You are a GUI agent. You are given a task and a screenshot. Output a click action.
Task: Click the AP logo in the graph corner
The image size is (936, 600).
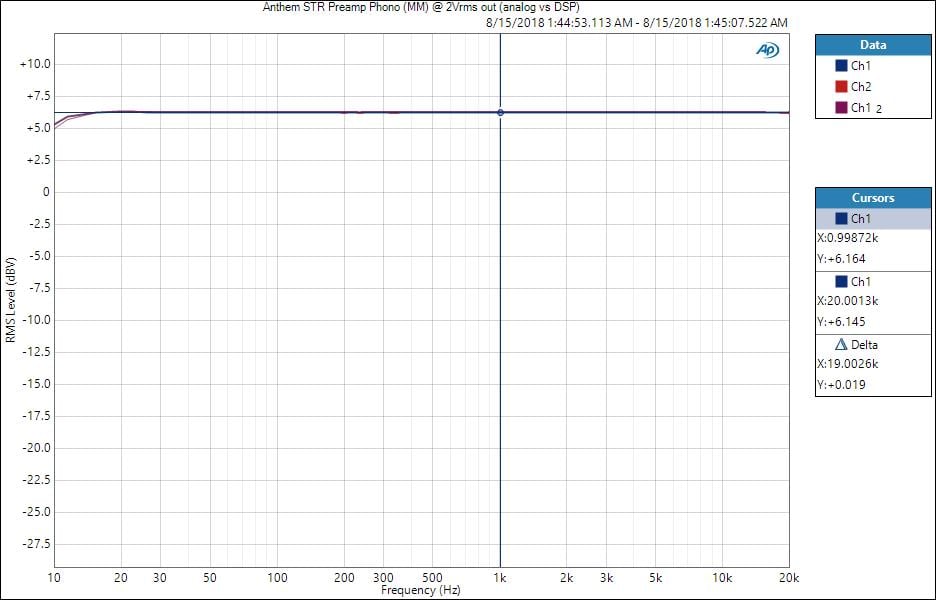767,50
